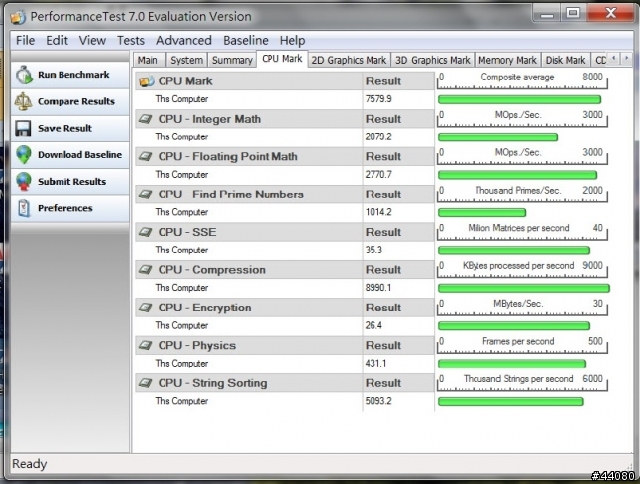Viewport: 640px width, 484px height.
Task: Open the File menu
Action: [25, 40]
